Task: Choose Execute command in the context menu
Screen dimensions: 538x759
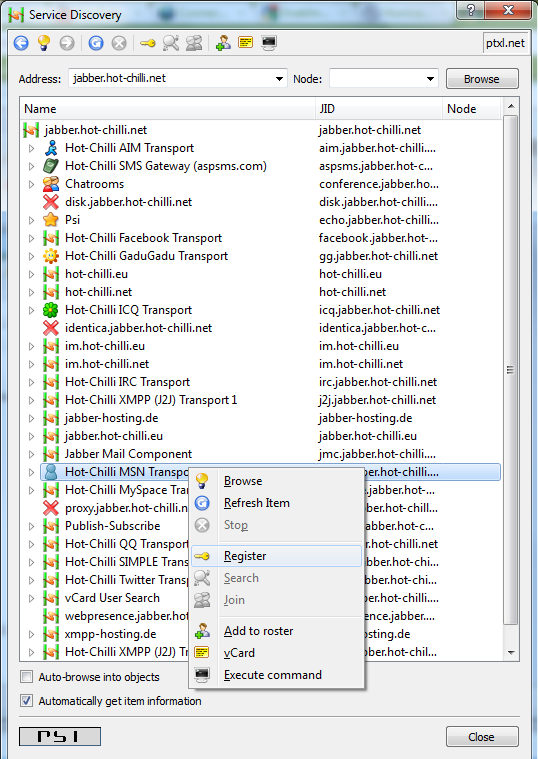Action: coord(277,675)
